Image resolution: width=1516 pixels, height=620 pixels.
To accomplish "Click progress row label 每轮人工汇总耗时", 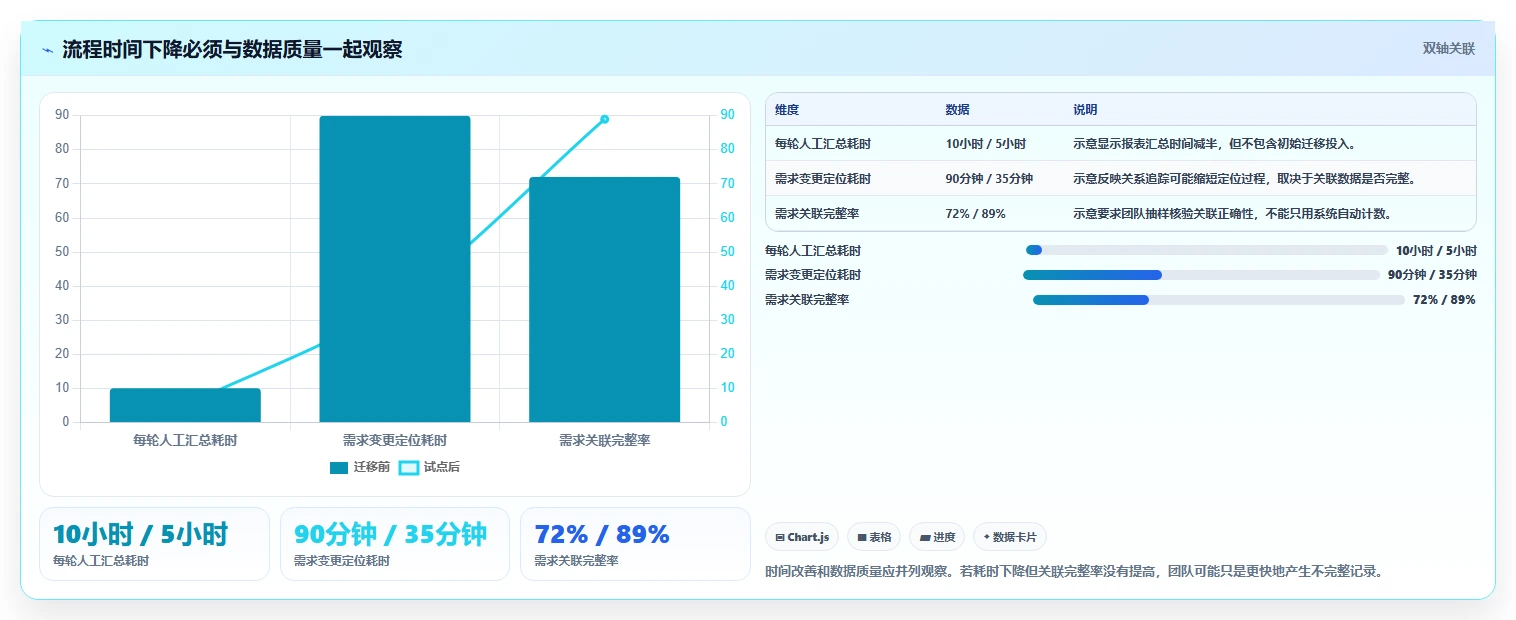I will pyautogui.click(x=813, y=250).
